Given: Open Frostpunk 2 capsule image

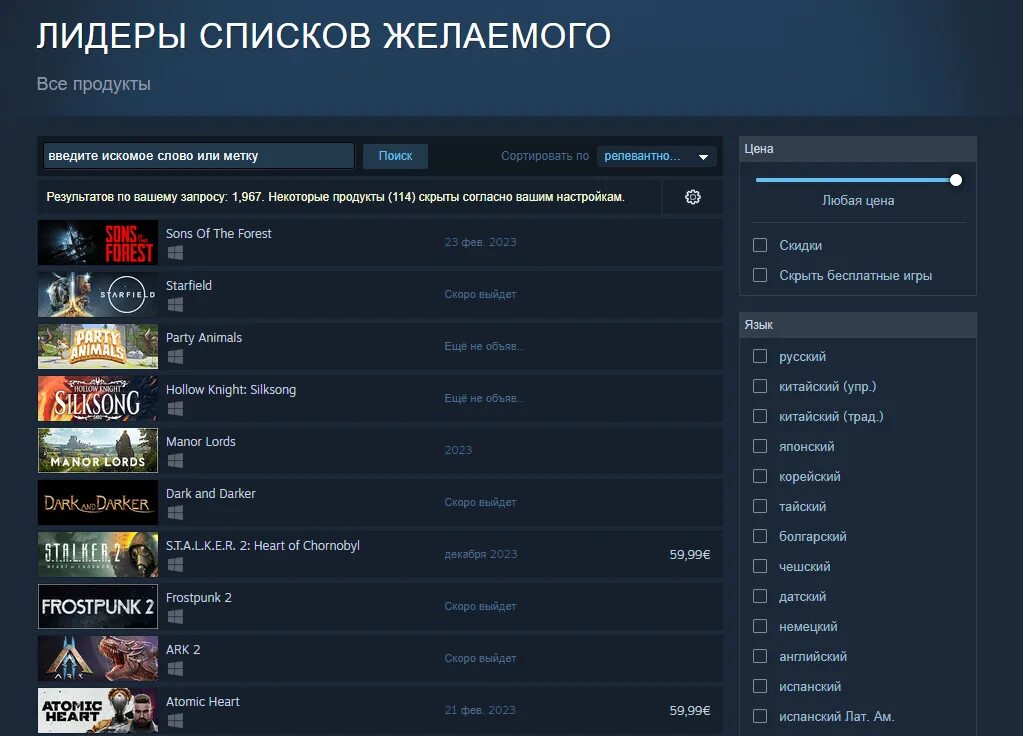Looking at the screenshot, I should [x=98, y=606].
